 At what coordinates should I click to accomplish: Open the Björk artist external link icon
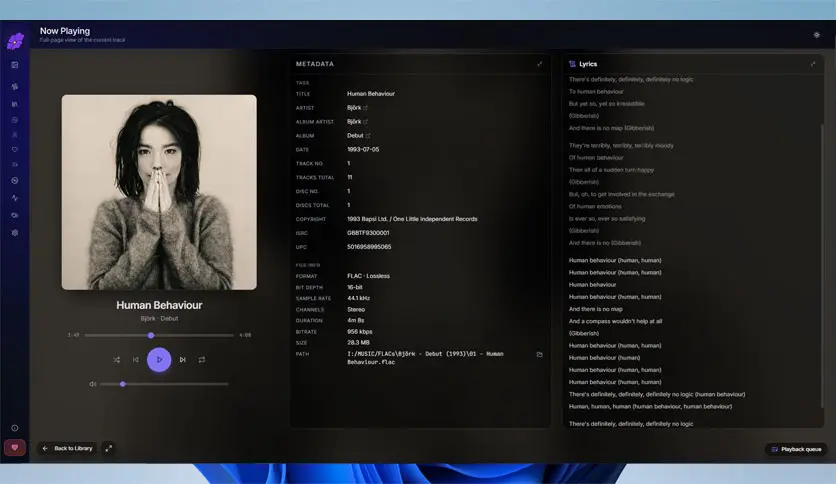pyautogui.click(x=366, y=108)
